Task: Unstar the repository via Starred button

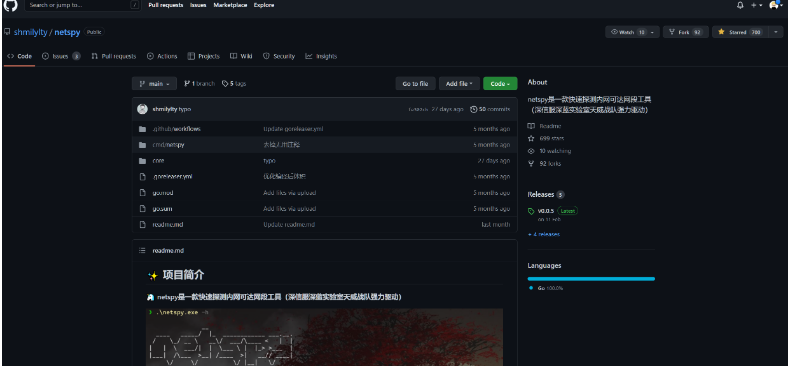Action: click(740, 32)
